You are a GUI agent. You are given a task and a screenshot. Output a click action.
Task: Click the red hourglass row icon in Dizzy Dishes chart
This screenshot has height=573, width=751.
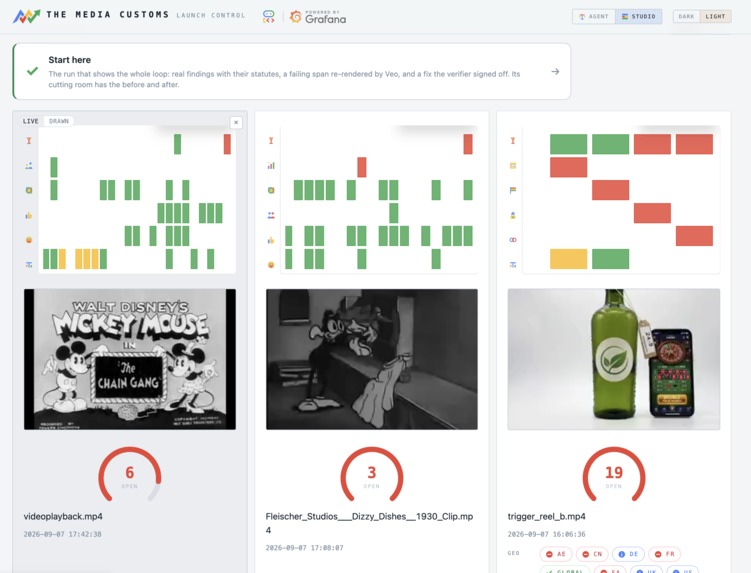[271, 140]
